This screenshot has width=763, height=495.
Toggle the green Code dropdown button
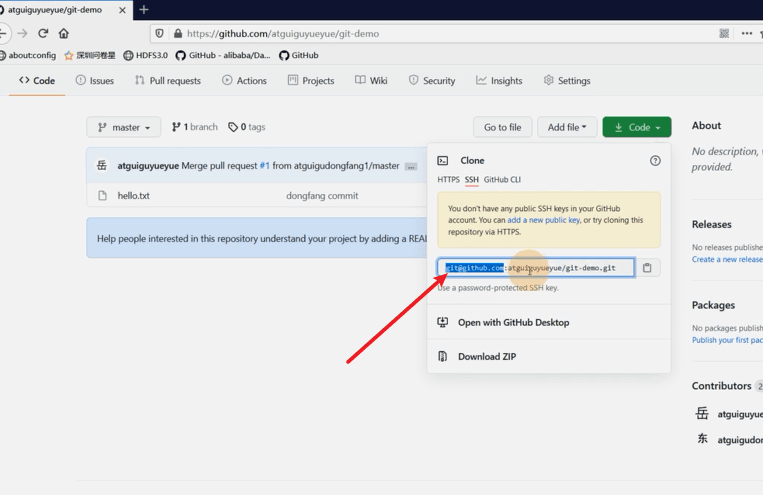coord(636,128)
